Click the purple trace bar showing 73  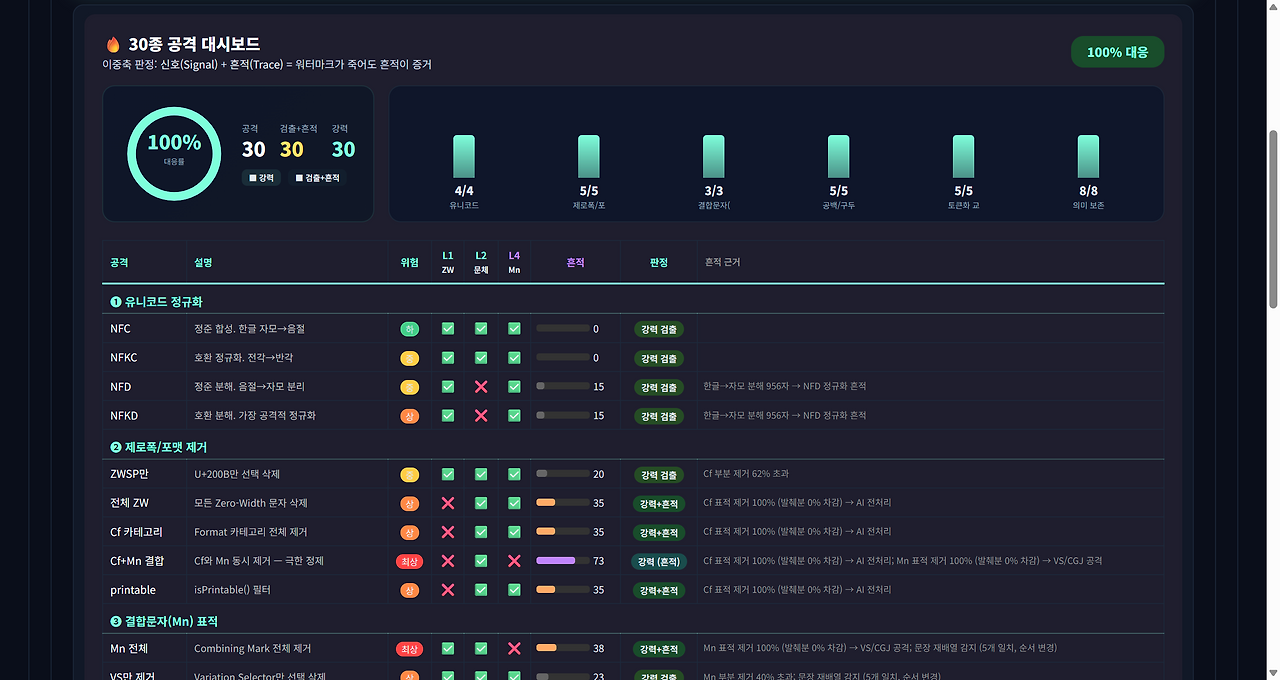[562, 561]
